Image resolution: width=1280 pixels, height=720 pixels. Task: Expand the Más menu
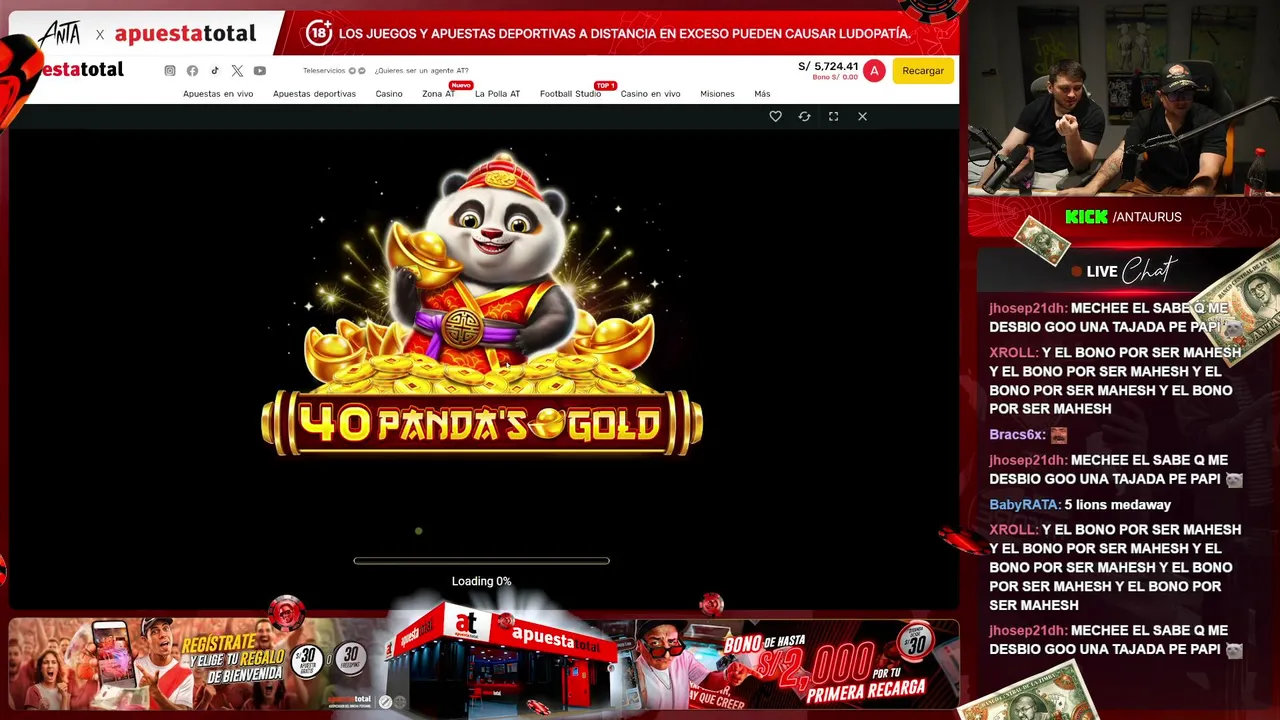(762, 94)
